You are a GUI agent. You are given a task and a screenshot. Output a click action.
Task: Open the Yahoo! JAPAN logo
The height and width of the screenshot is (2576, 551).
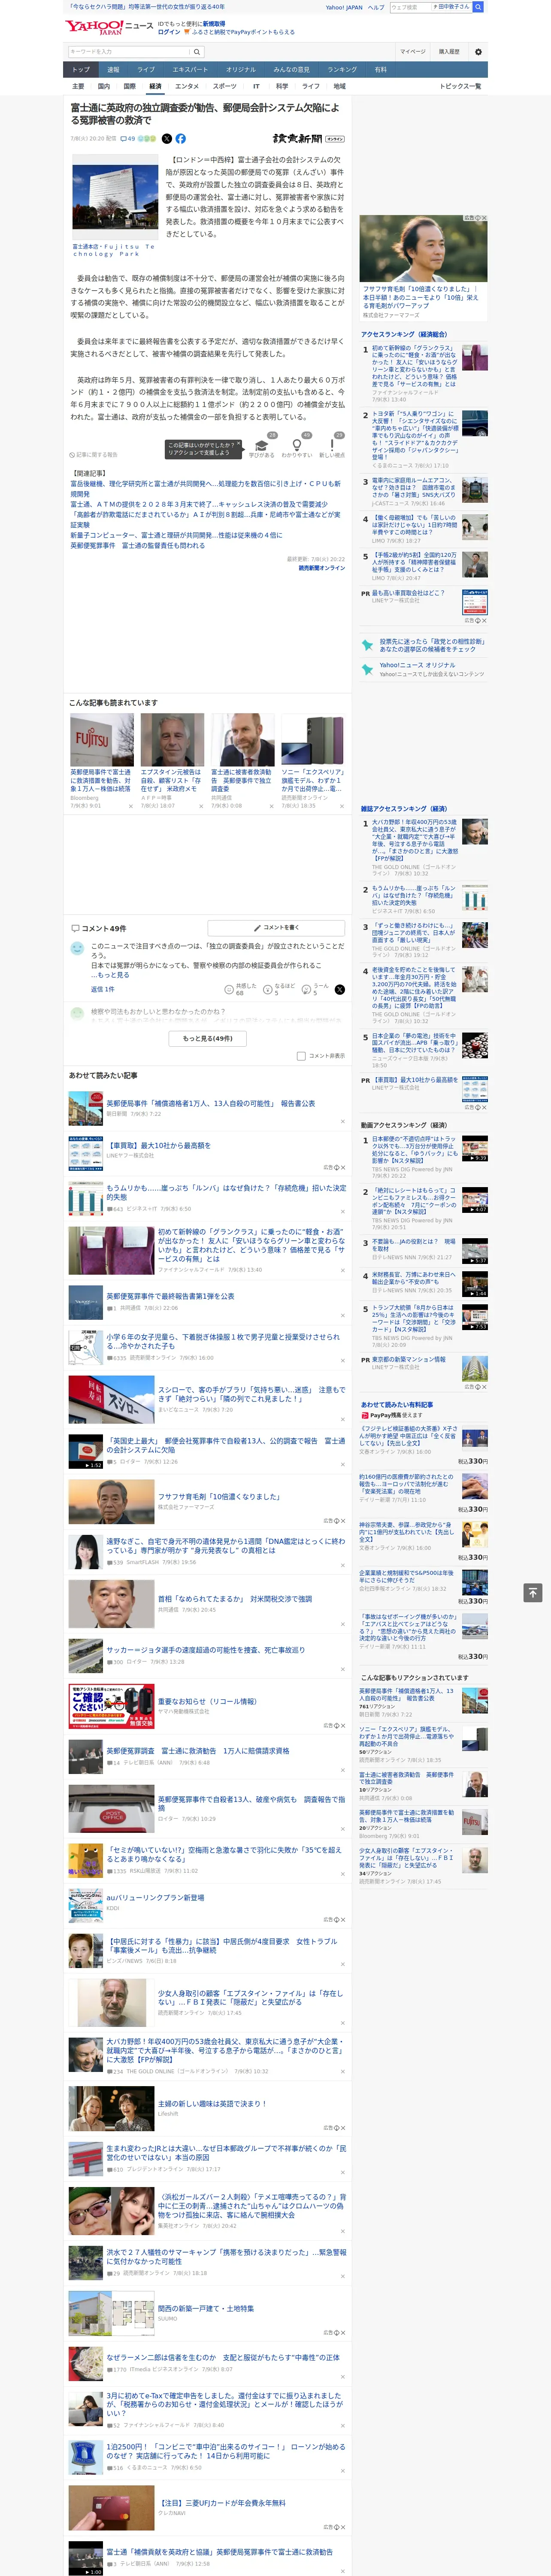(95, 27)
